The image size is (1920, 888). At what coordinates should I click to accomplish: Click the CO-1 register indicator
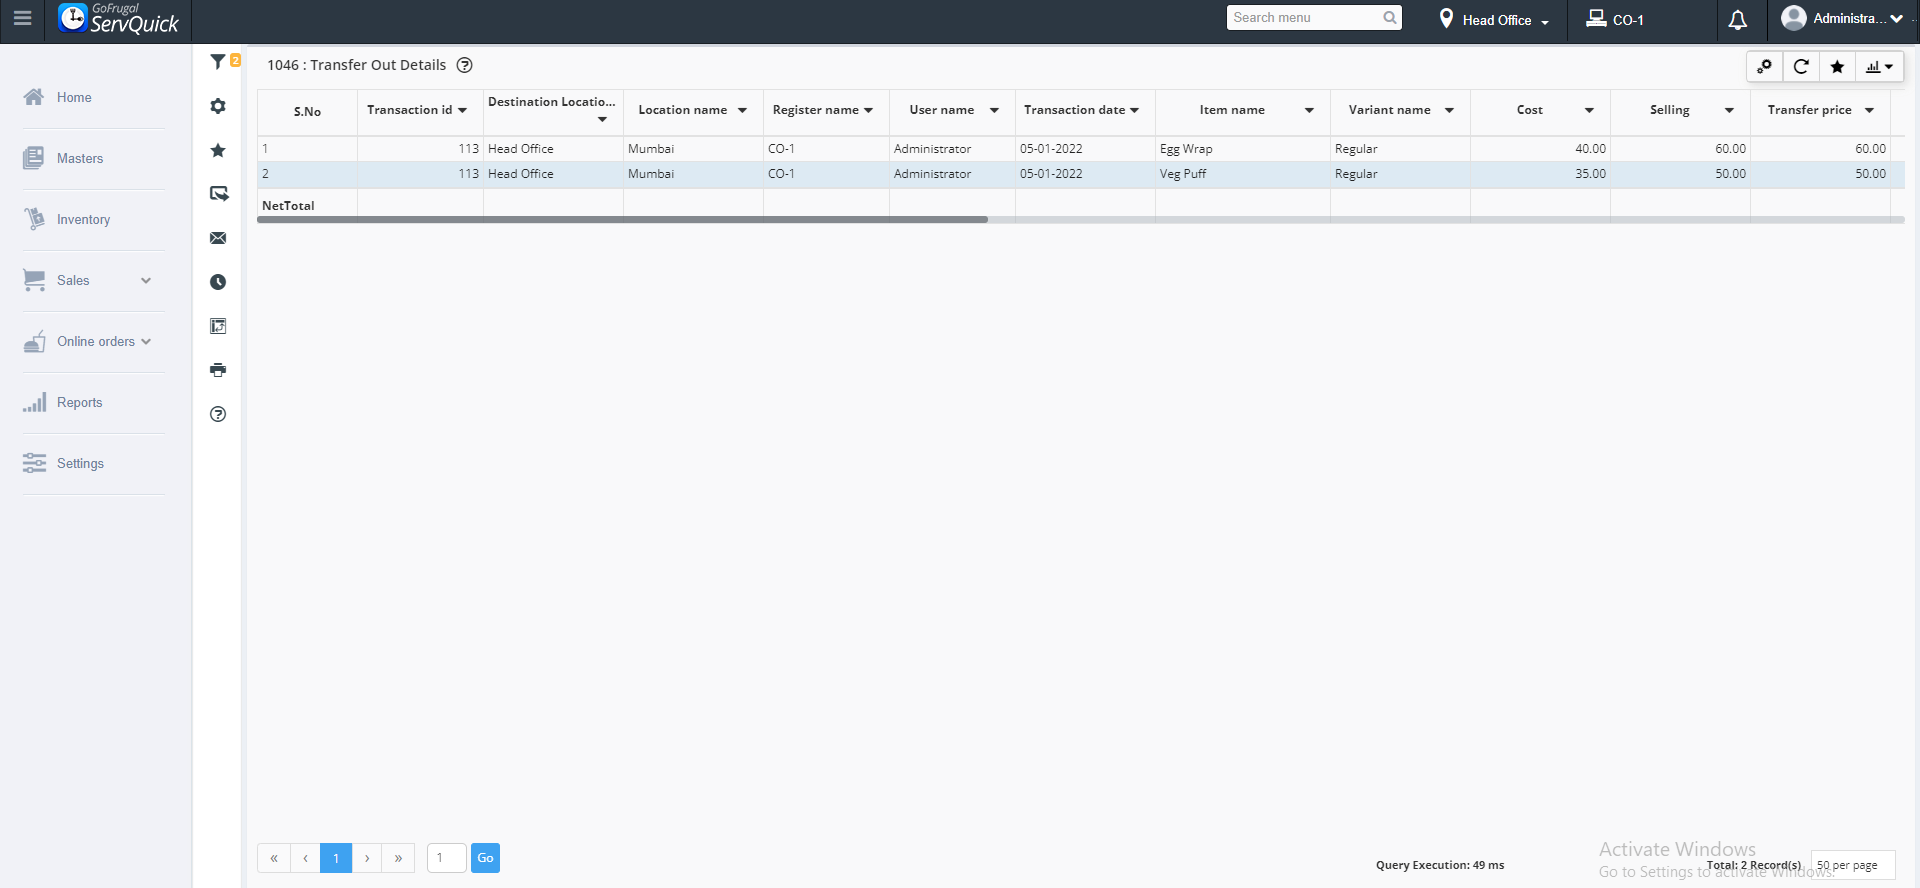pos(1615,20)
